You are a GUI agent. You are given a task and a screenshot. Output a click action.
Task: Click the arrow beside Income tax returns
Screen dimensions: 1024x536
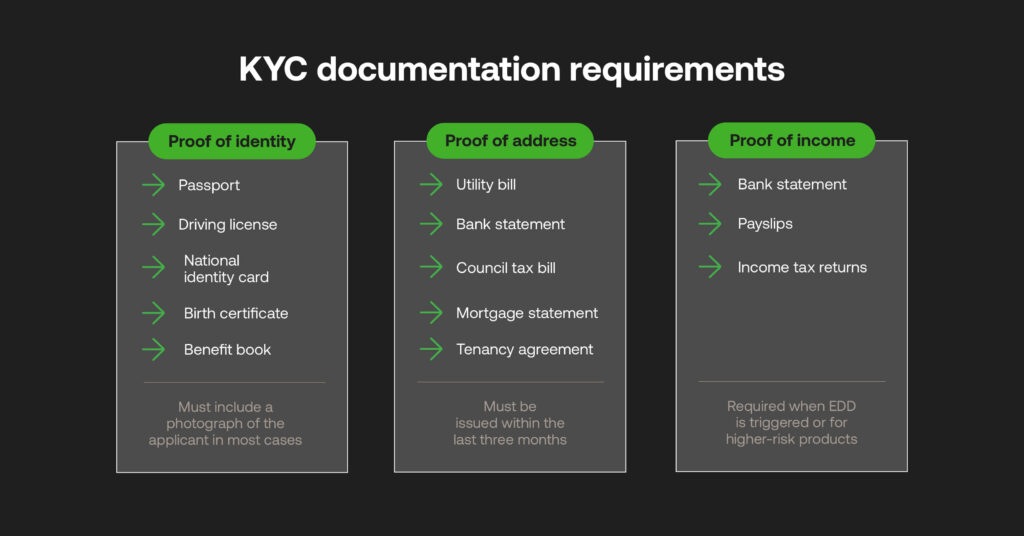point(710,267)
